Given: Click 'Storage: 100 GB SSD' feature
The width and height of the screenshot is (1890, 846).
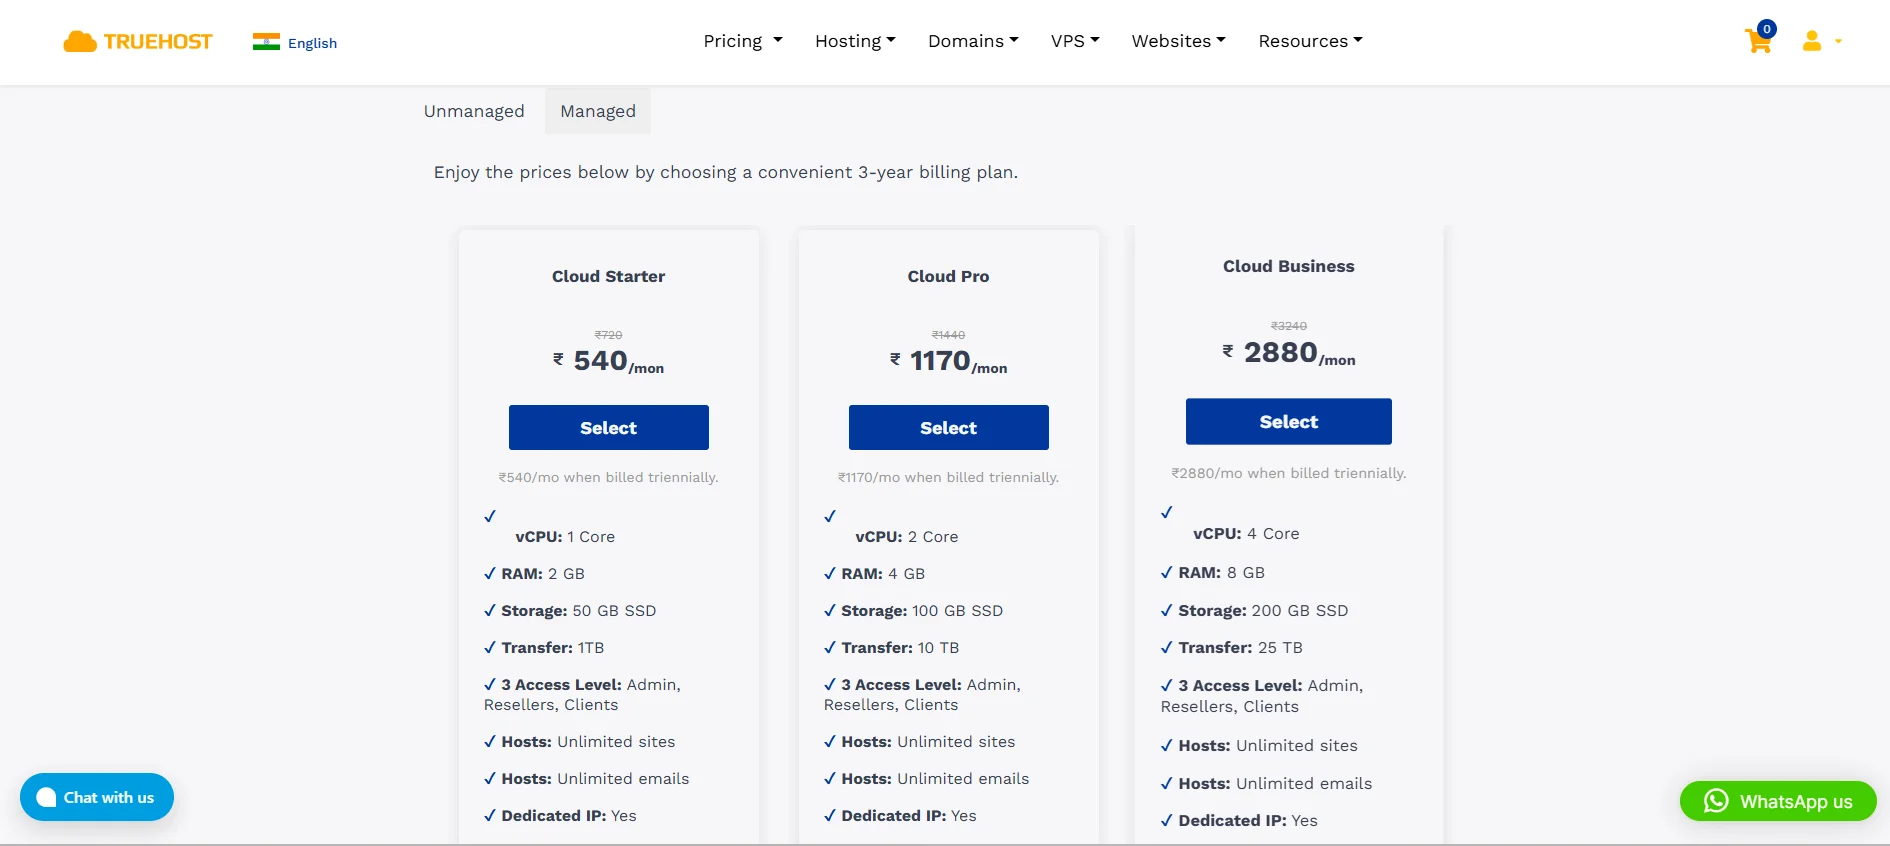Looking at the screenshot, I should tap(922, 611).
